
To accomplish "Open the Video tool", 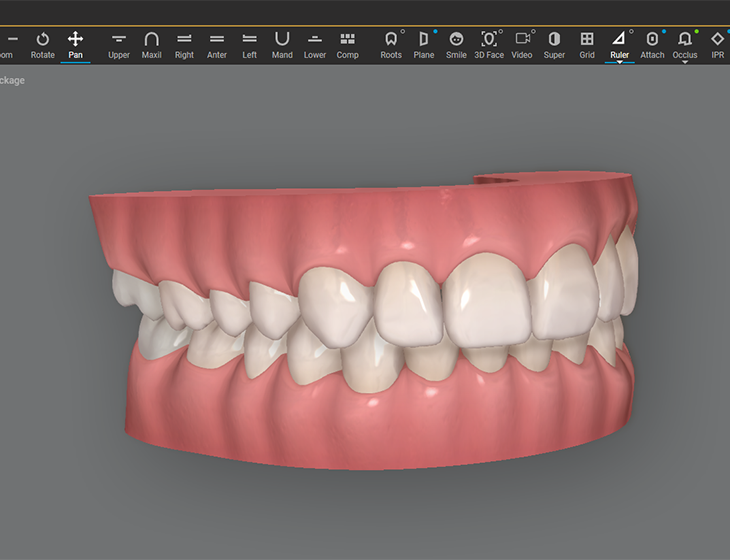I will pyautogui.click(x=522, y=44).
